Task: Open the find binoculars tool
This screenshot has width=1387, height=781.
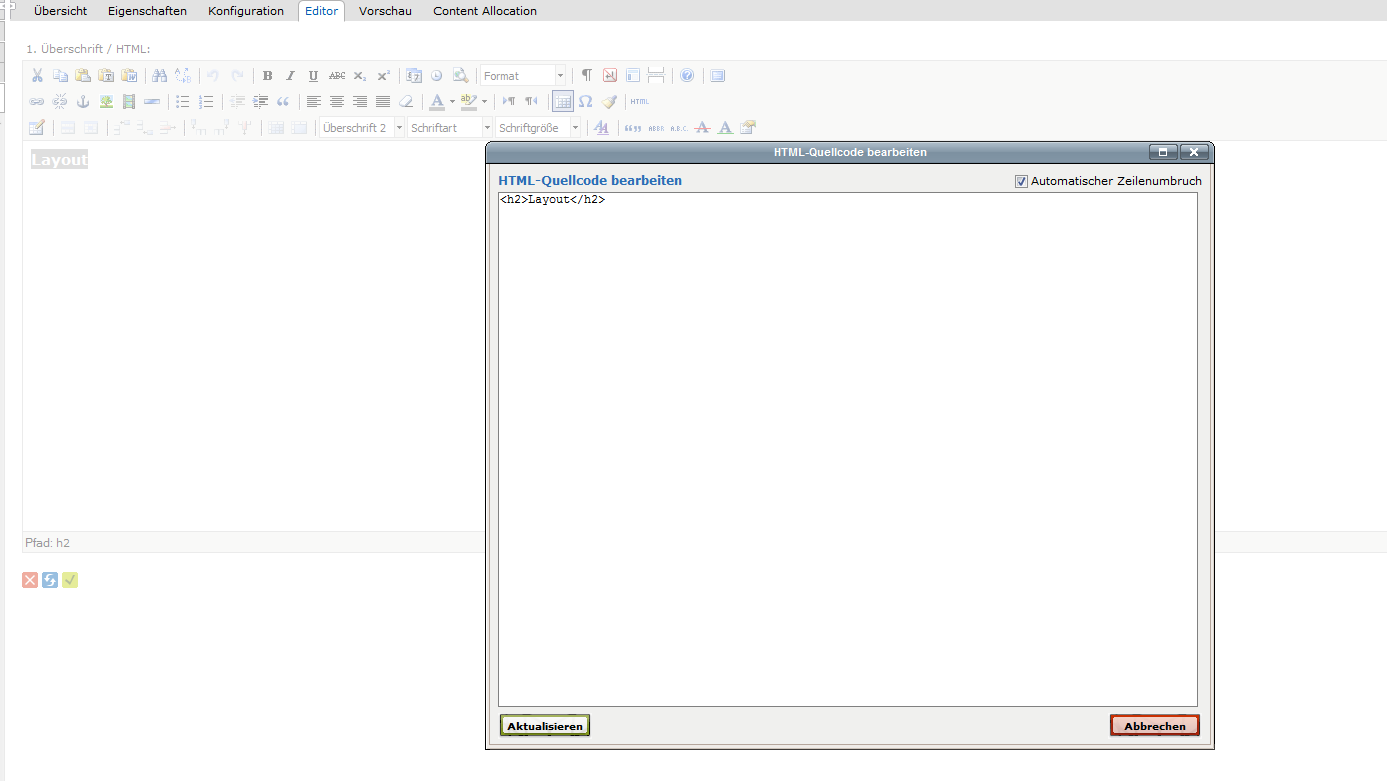Action: click(x=160, y=76)
